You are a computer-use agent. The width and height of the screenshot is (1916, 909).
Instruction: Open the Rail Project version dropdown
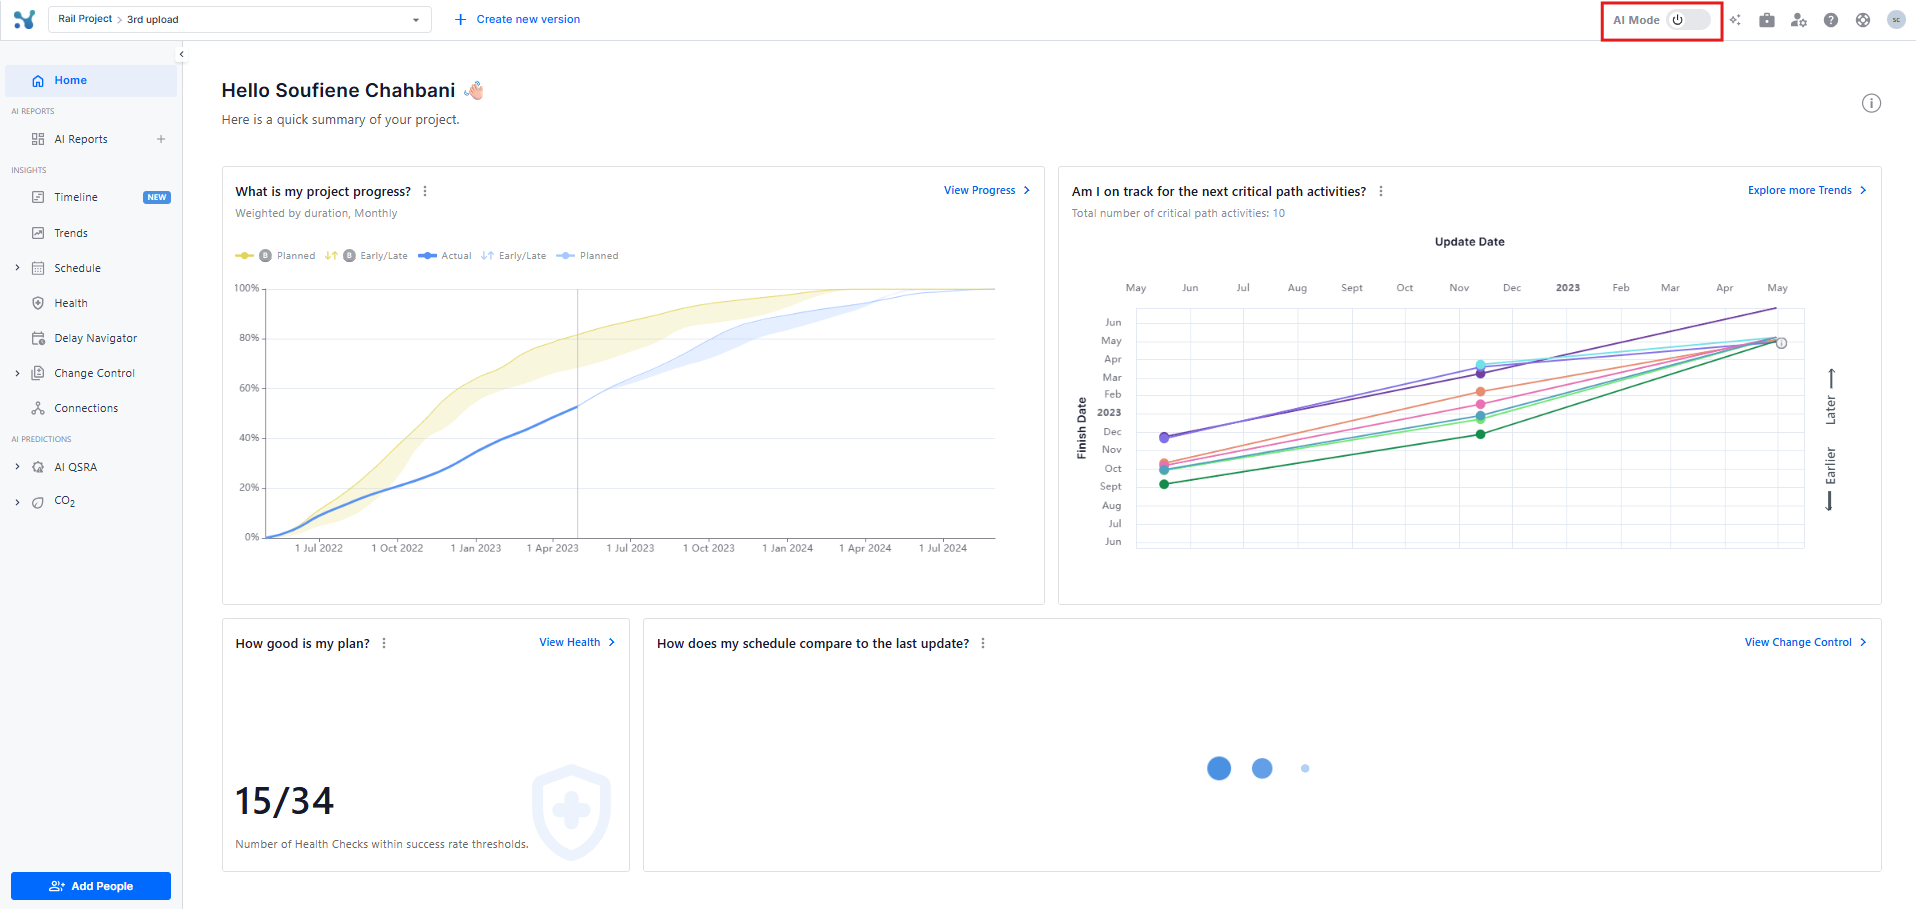click(x=240, y=19)
